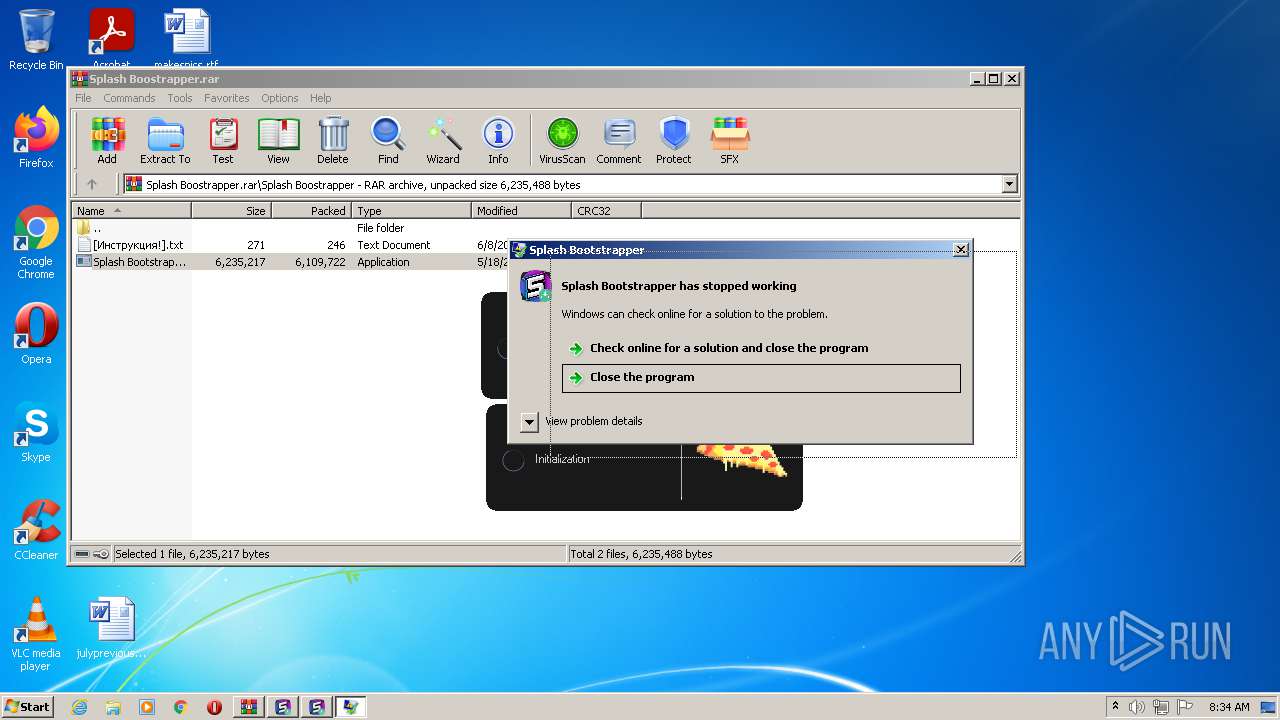Click the SFX toolbar icon
Viewport: 1280px width, 720px height.
[x=730, y=141]
